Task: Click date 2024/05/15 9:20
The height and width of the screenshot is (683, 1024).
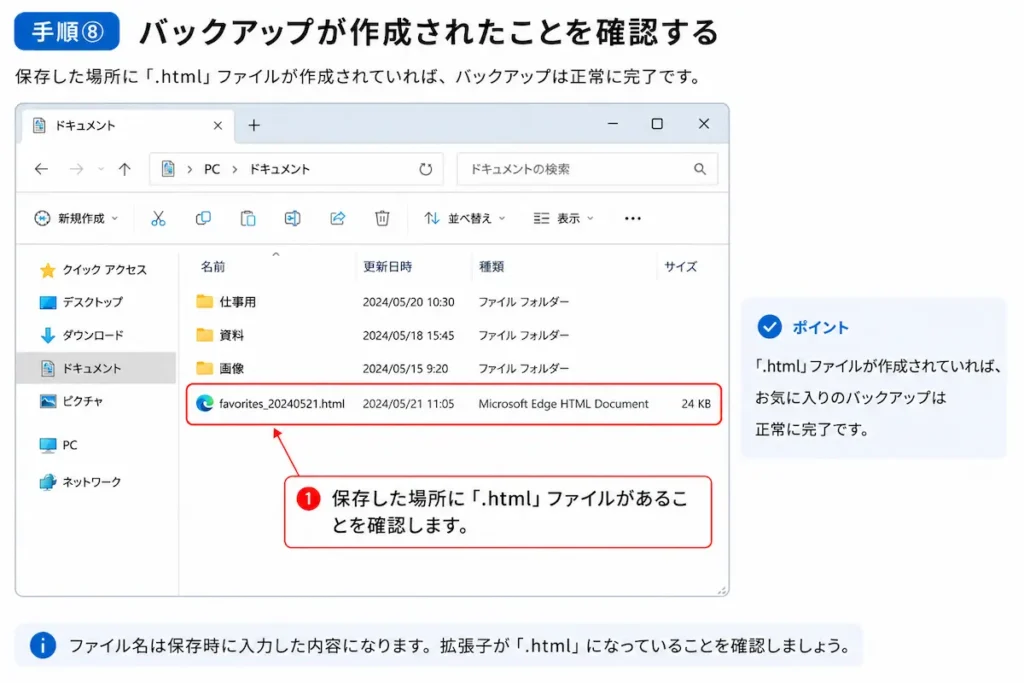Action: tap(406, 368)
